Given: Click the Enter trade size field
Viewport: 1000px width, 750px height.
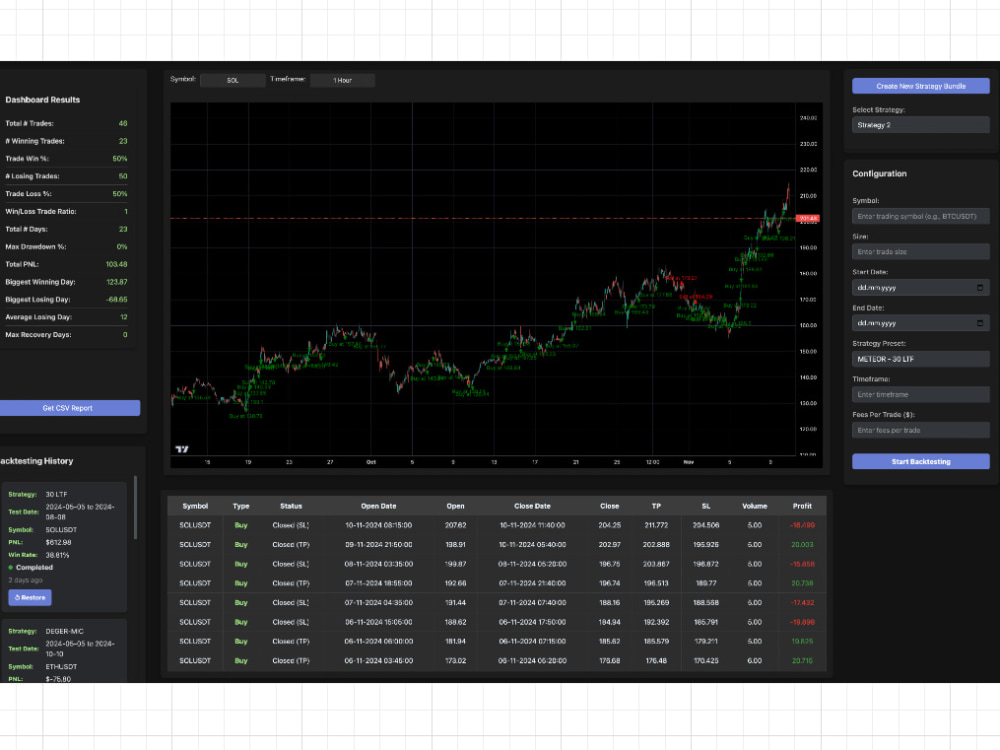Looking at the screenshot, I should pos(920,251).
